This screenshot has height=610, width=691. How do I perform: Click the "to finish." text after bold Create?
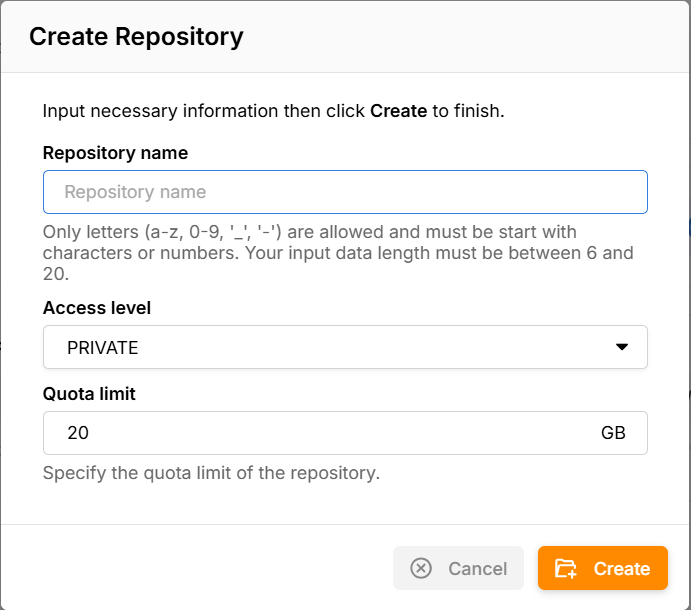[x=468, y=110]
